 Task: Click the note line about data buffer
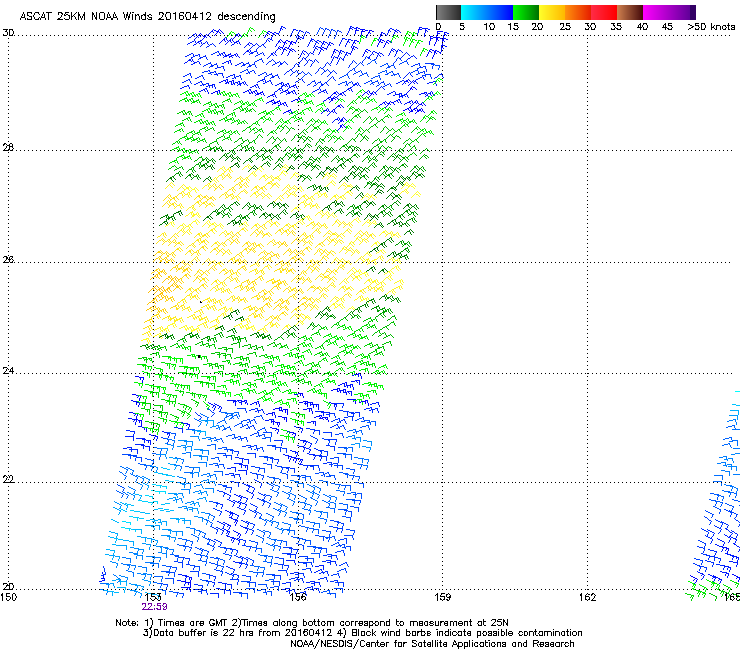(362, 633)
